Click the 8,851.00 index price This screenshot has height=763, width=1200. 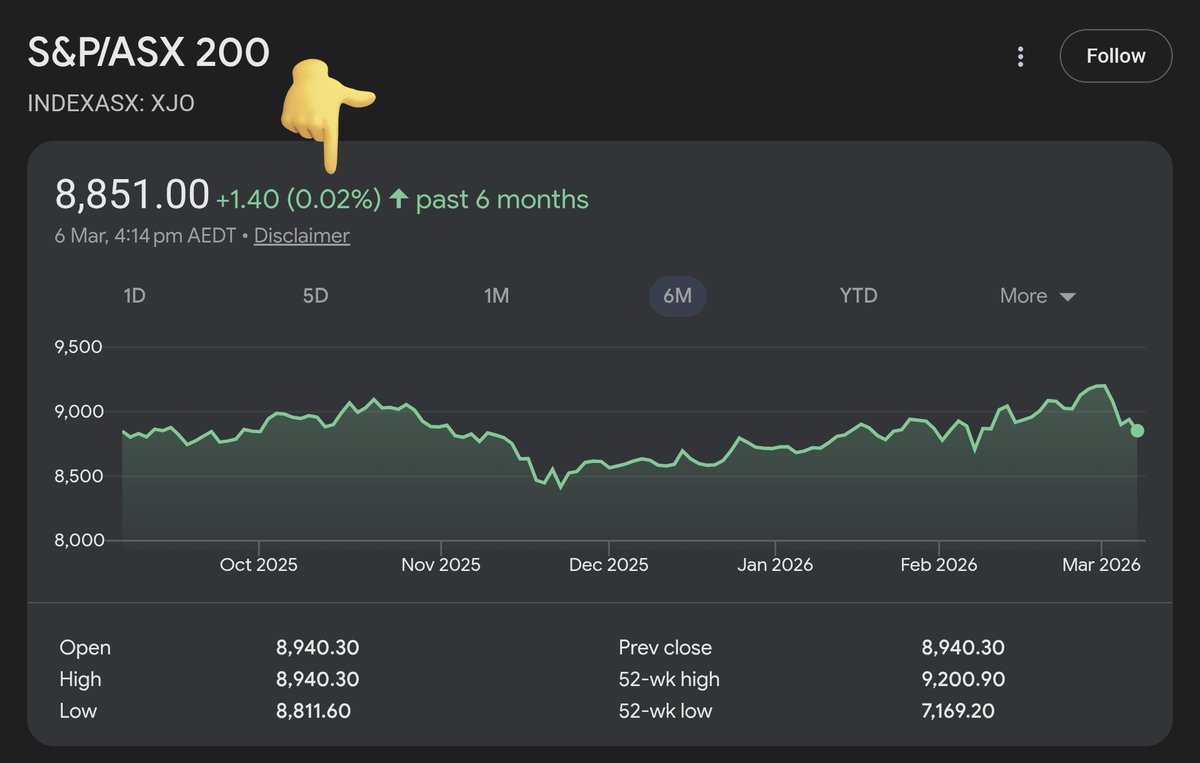tap(132, 195)
